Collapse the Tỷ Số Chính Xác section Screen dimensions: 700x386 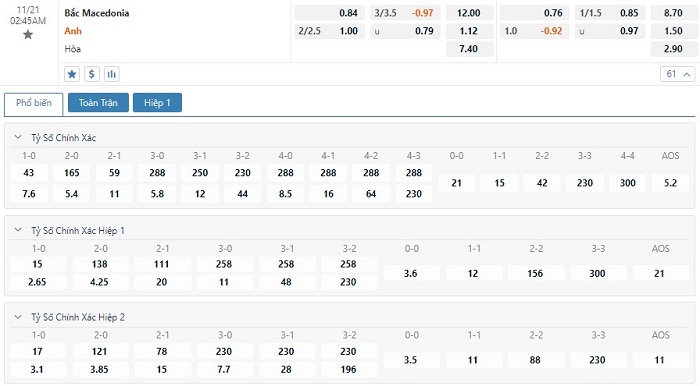18,137
